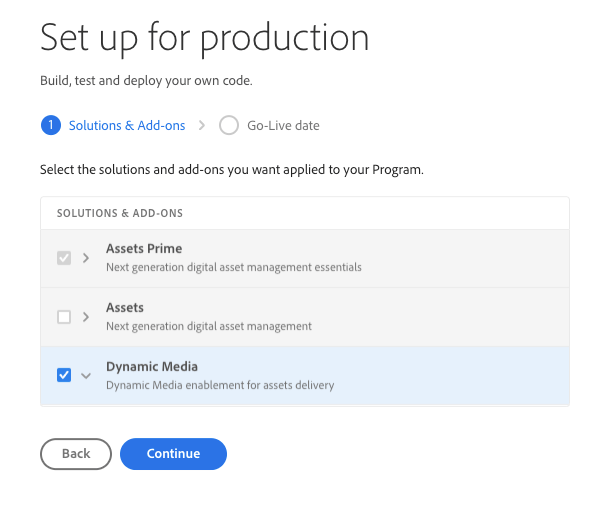Collapse the Dynamic Media row chevron
Image resolution: width=604 pixels, height=525 pixels.
[x=86, y=376]
